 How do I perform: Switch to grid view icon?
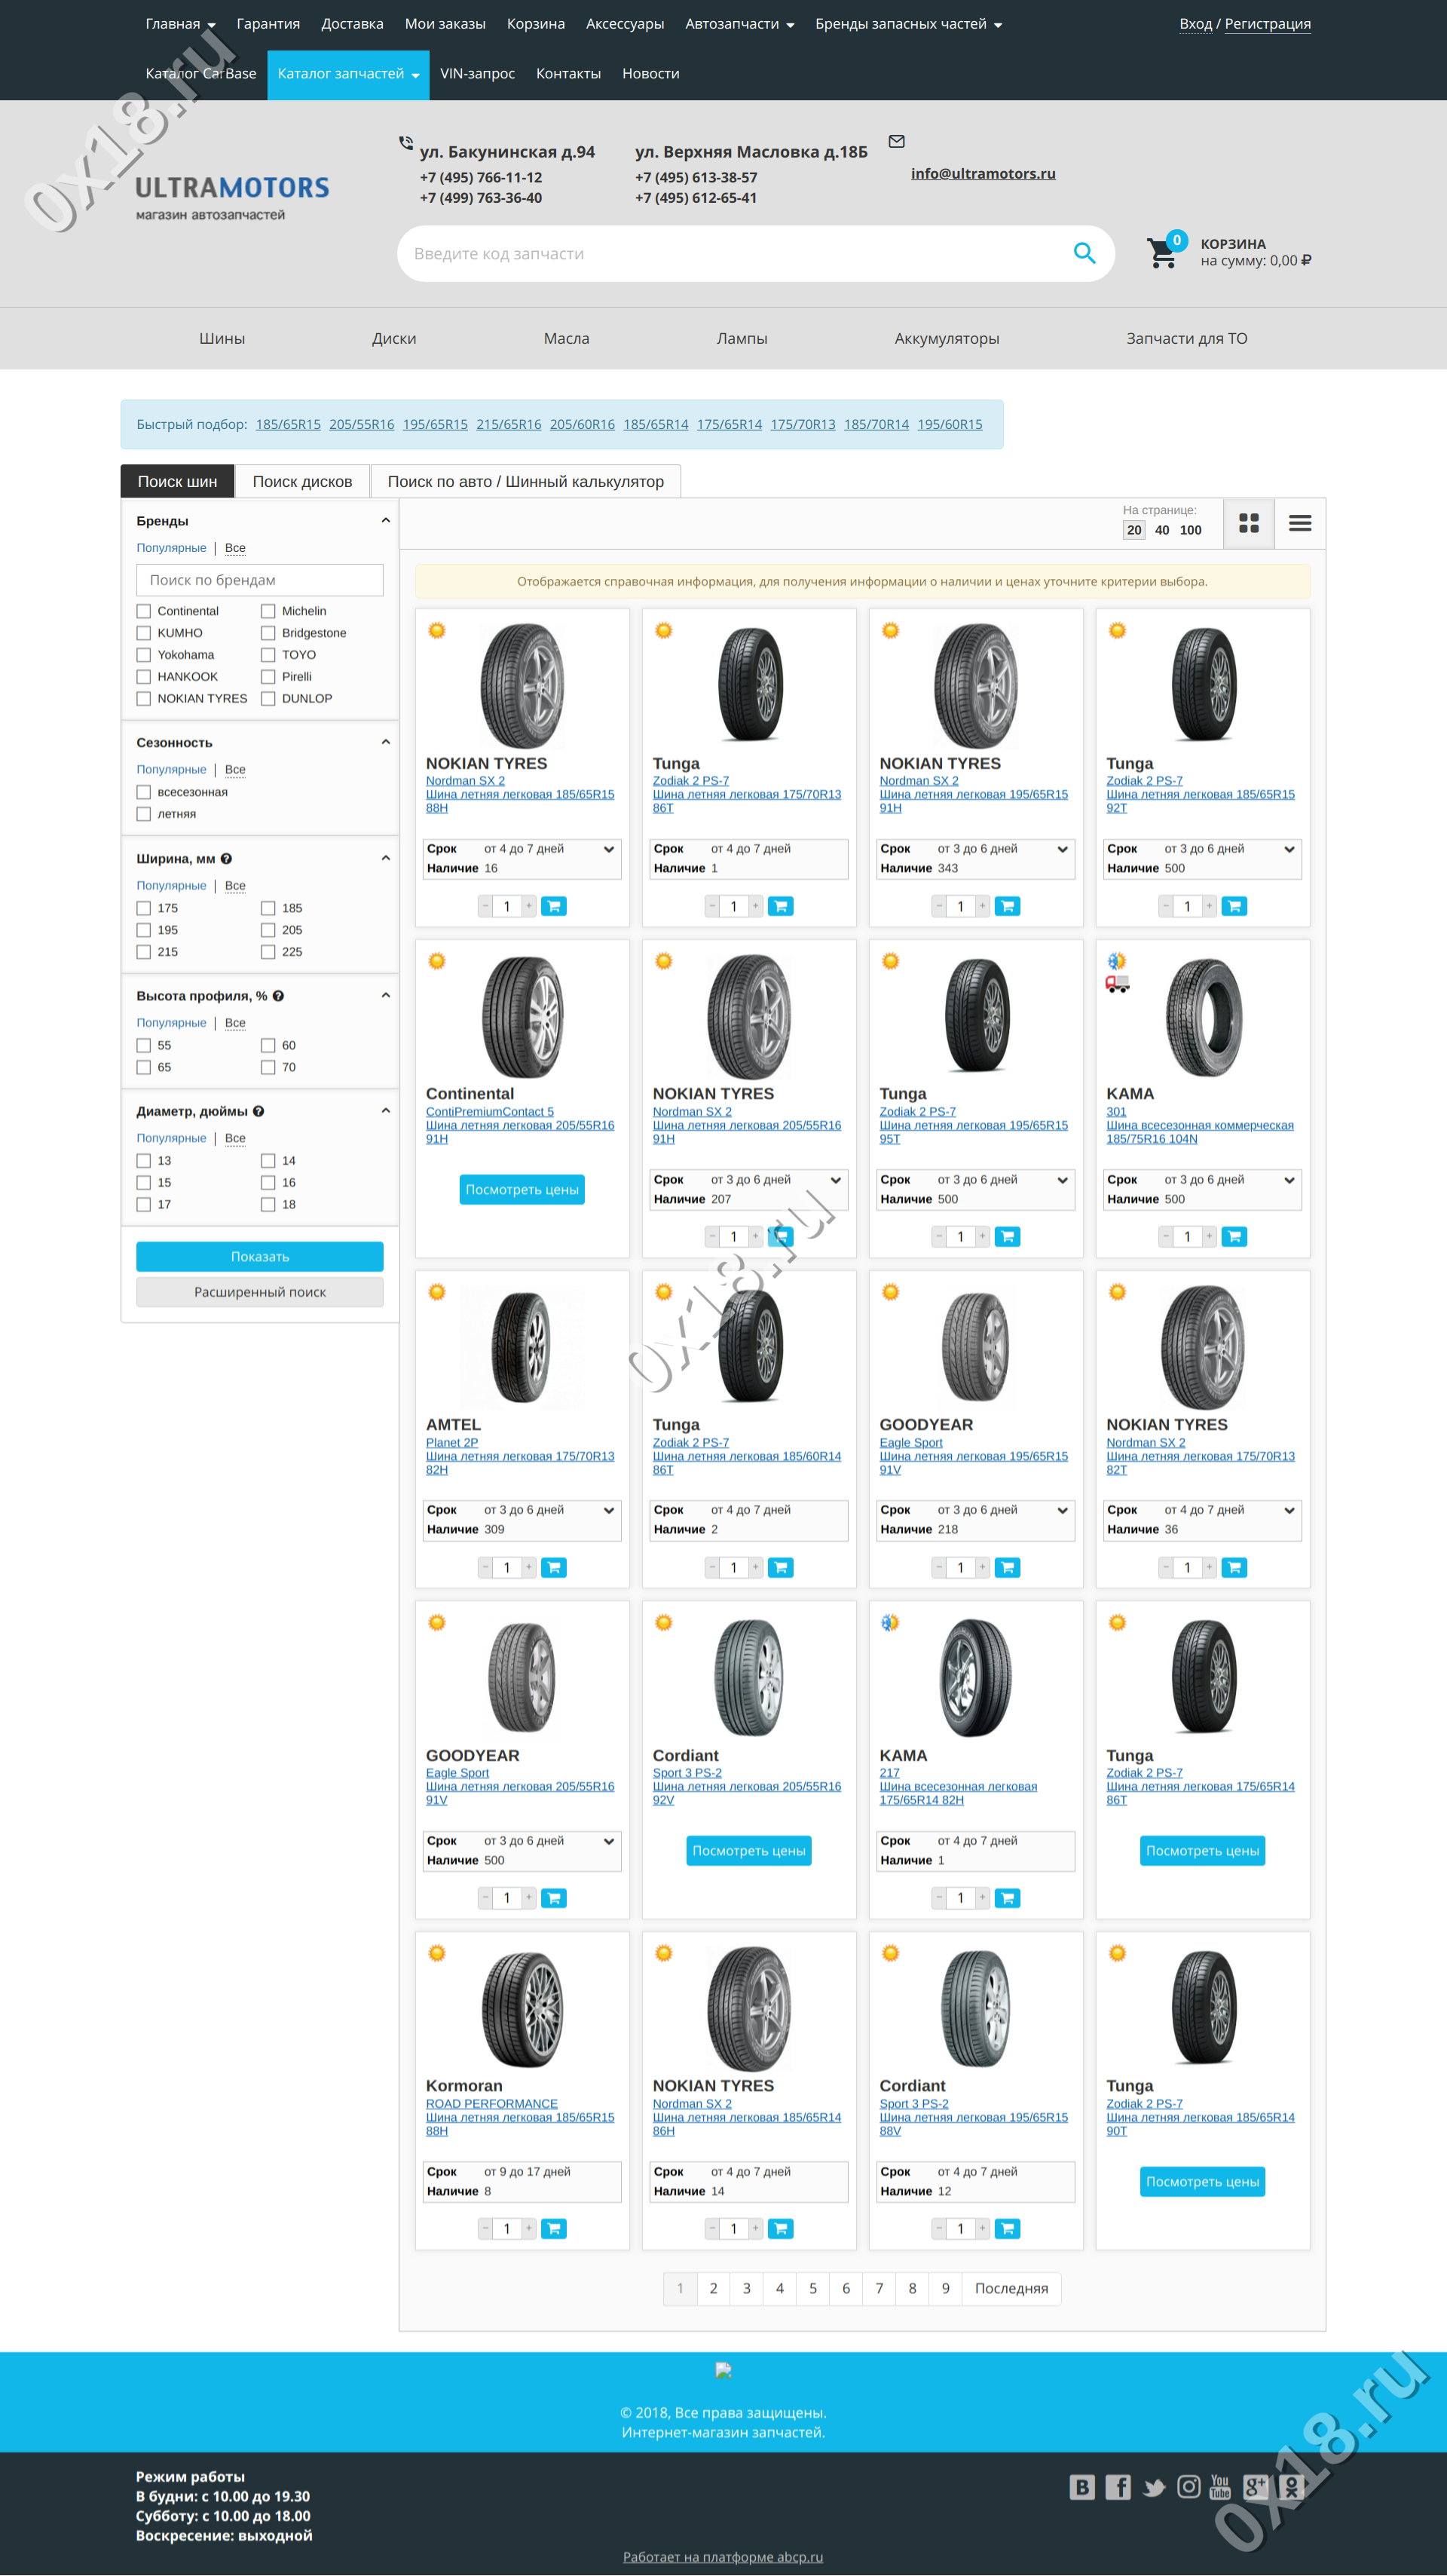click(1249, 523)
